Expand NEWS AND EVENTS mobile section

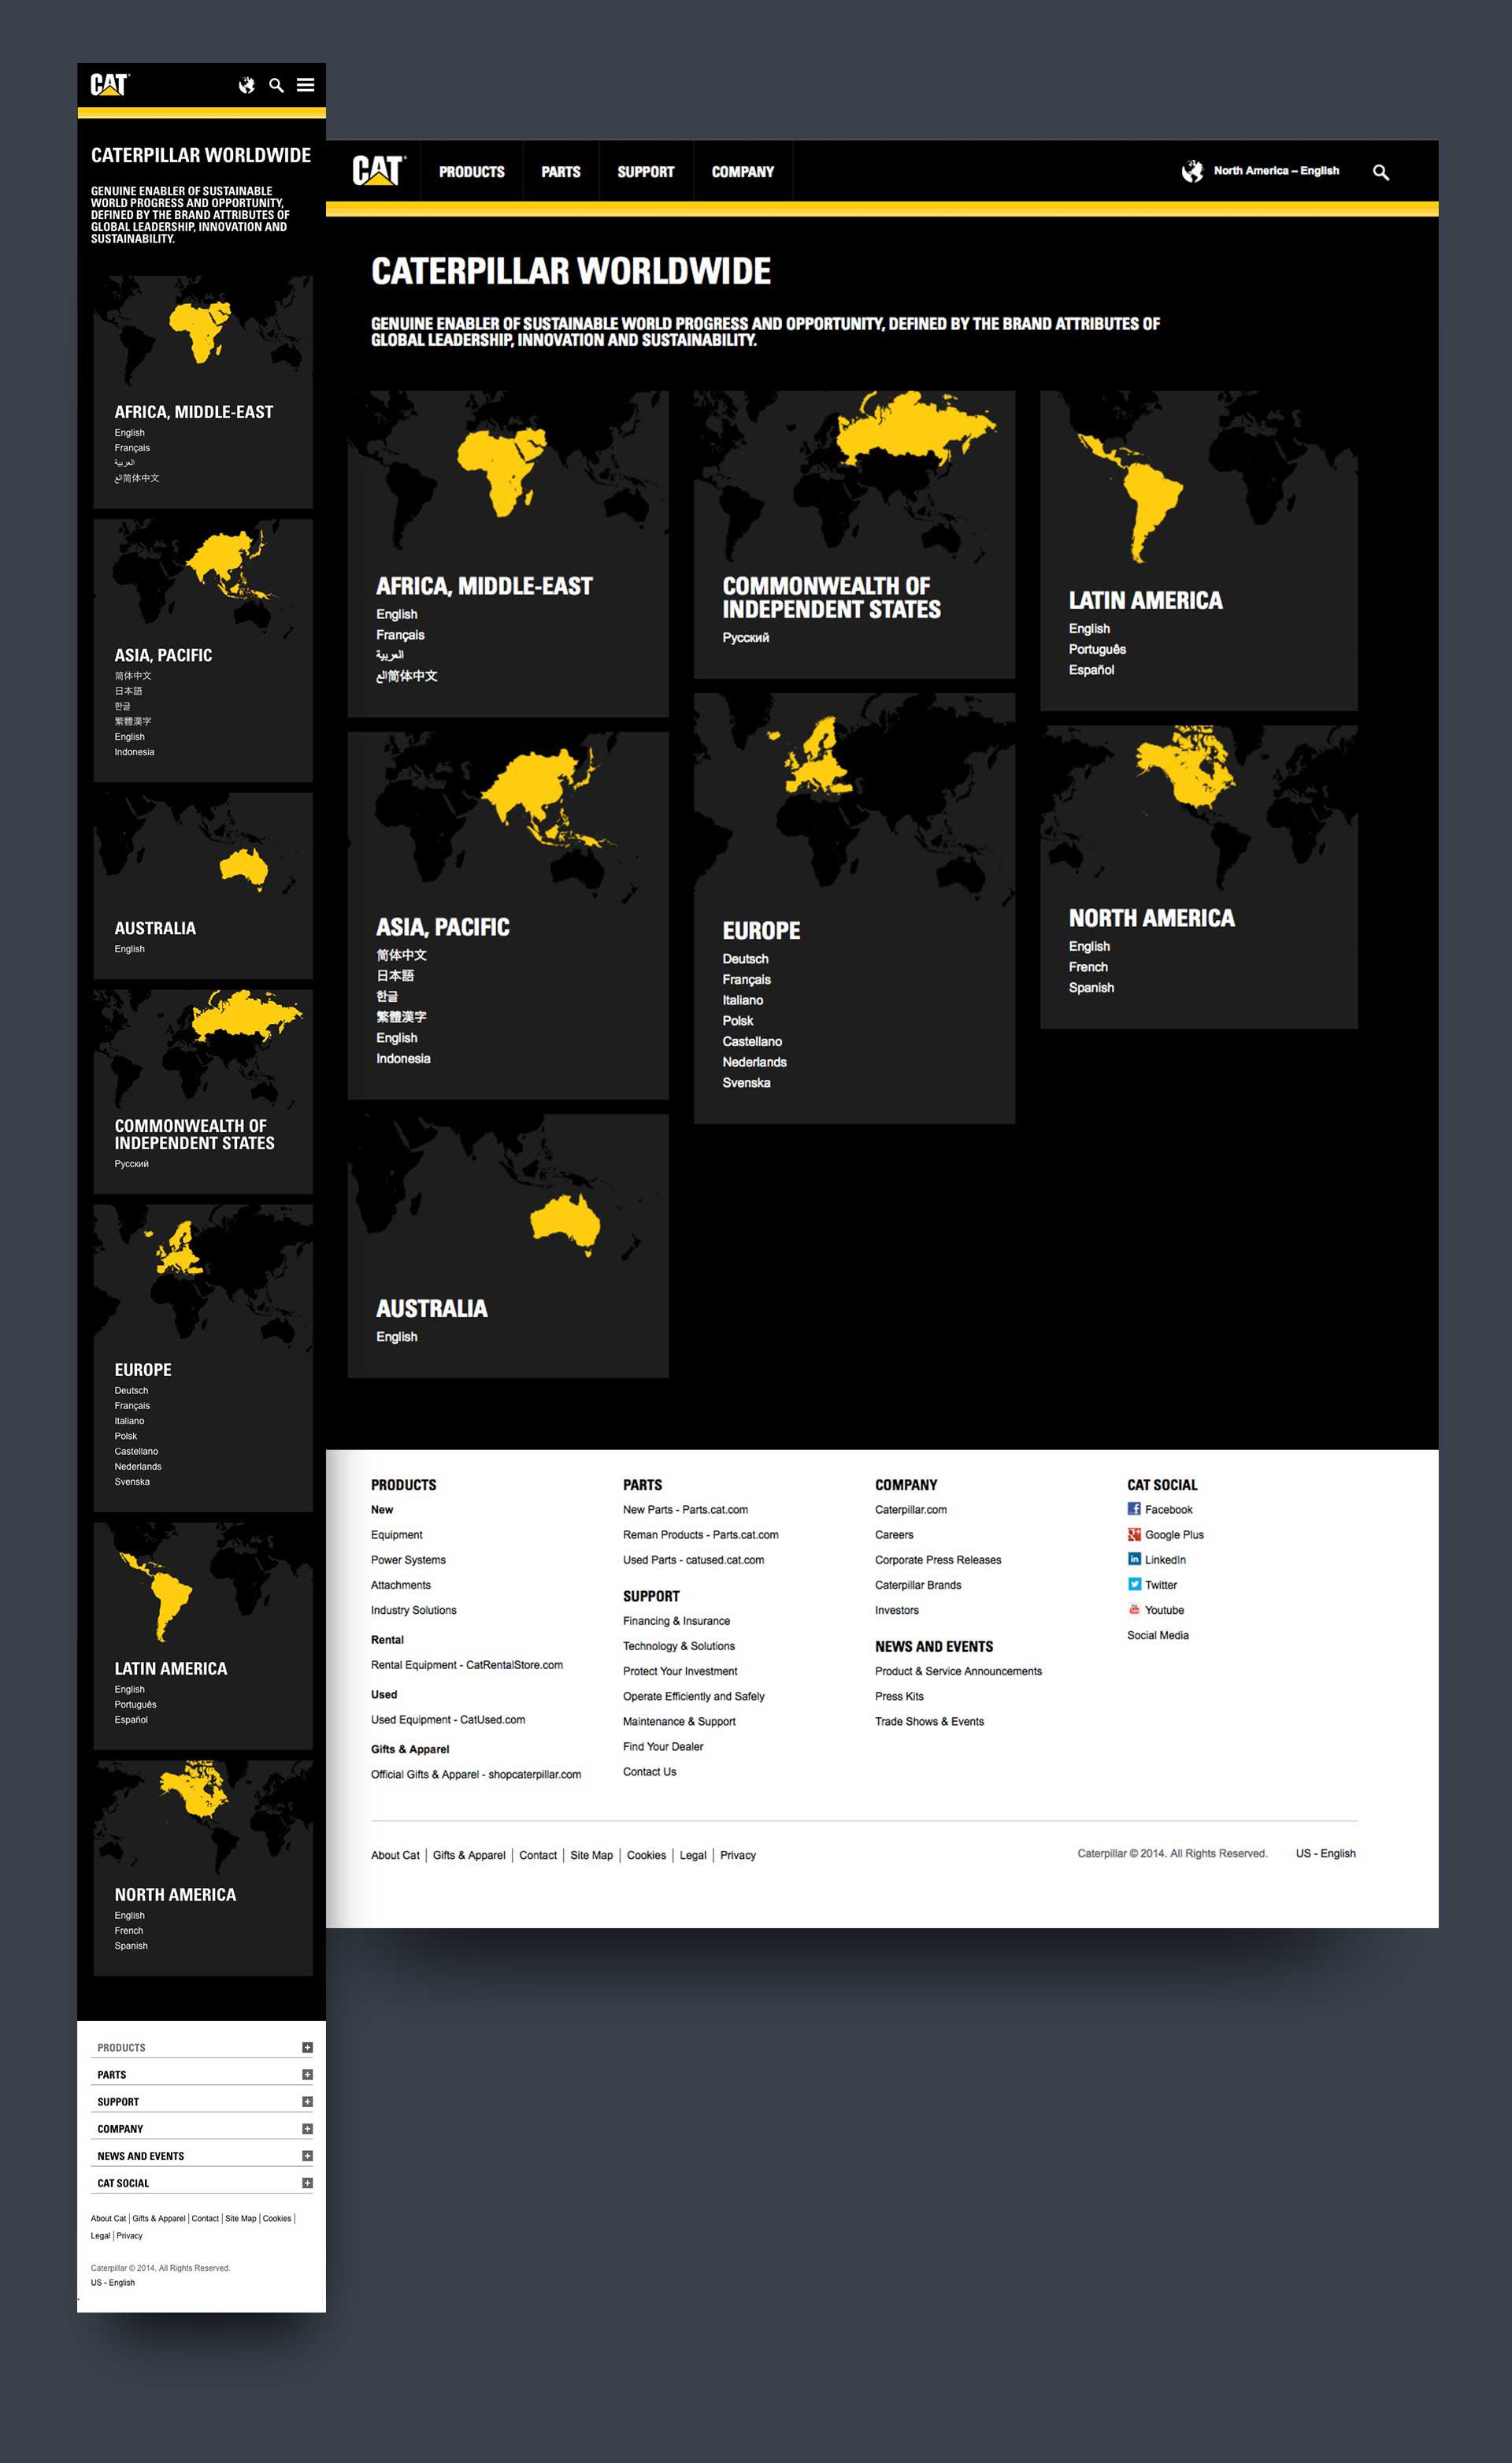pos(307,2156)
